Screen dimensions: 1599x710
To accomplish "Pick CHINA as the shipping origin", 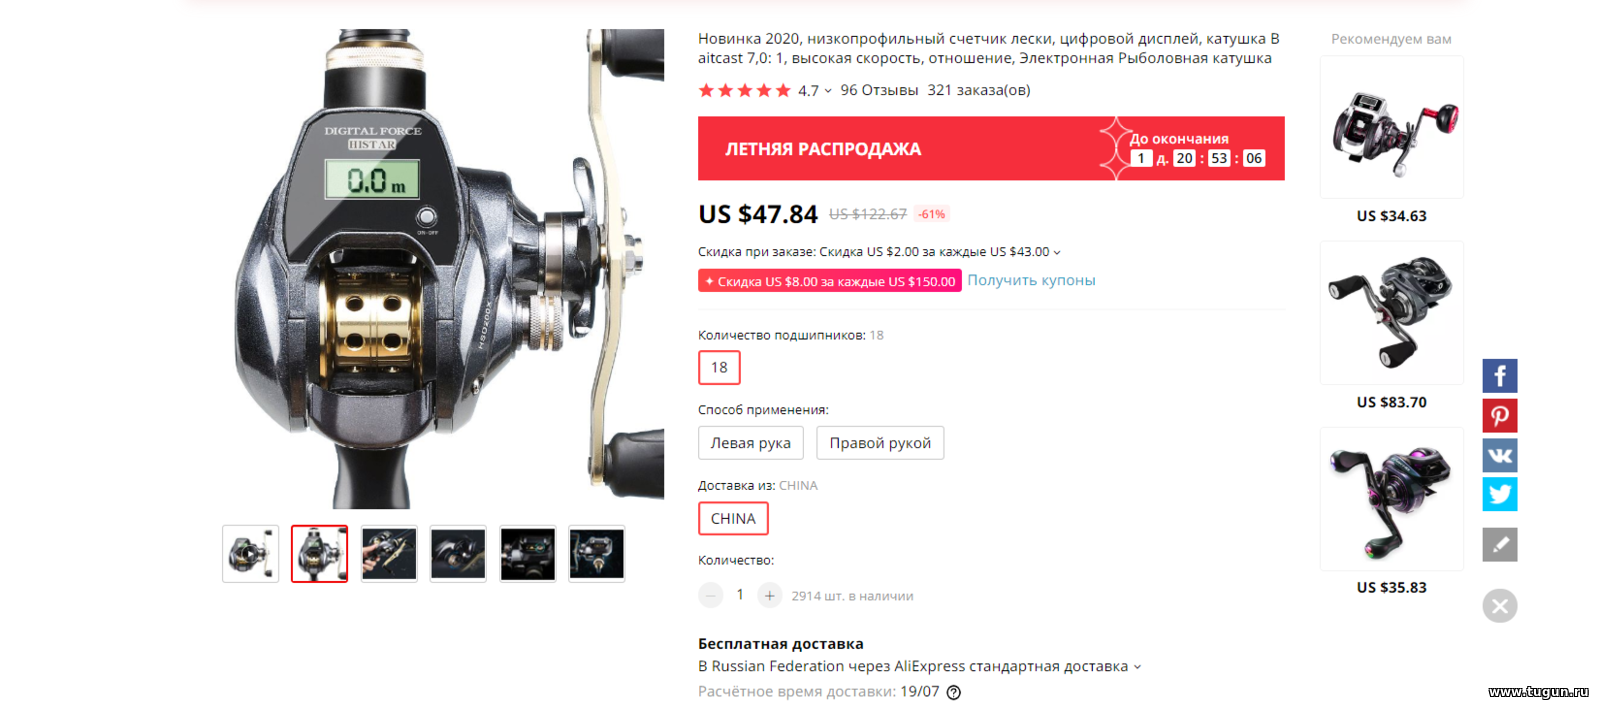I will point(733,519).
